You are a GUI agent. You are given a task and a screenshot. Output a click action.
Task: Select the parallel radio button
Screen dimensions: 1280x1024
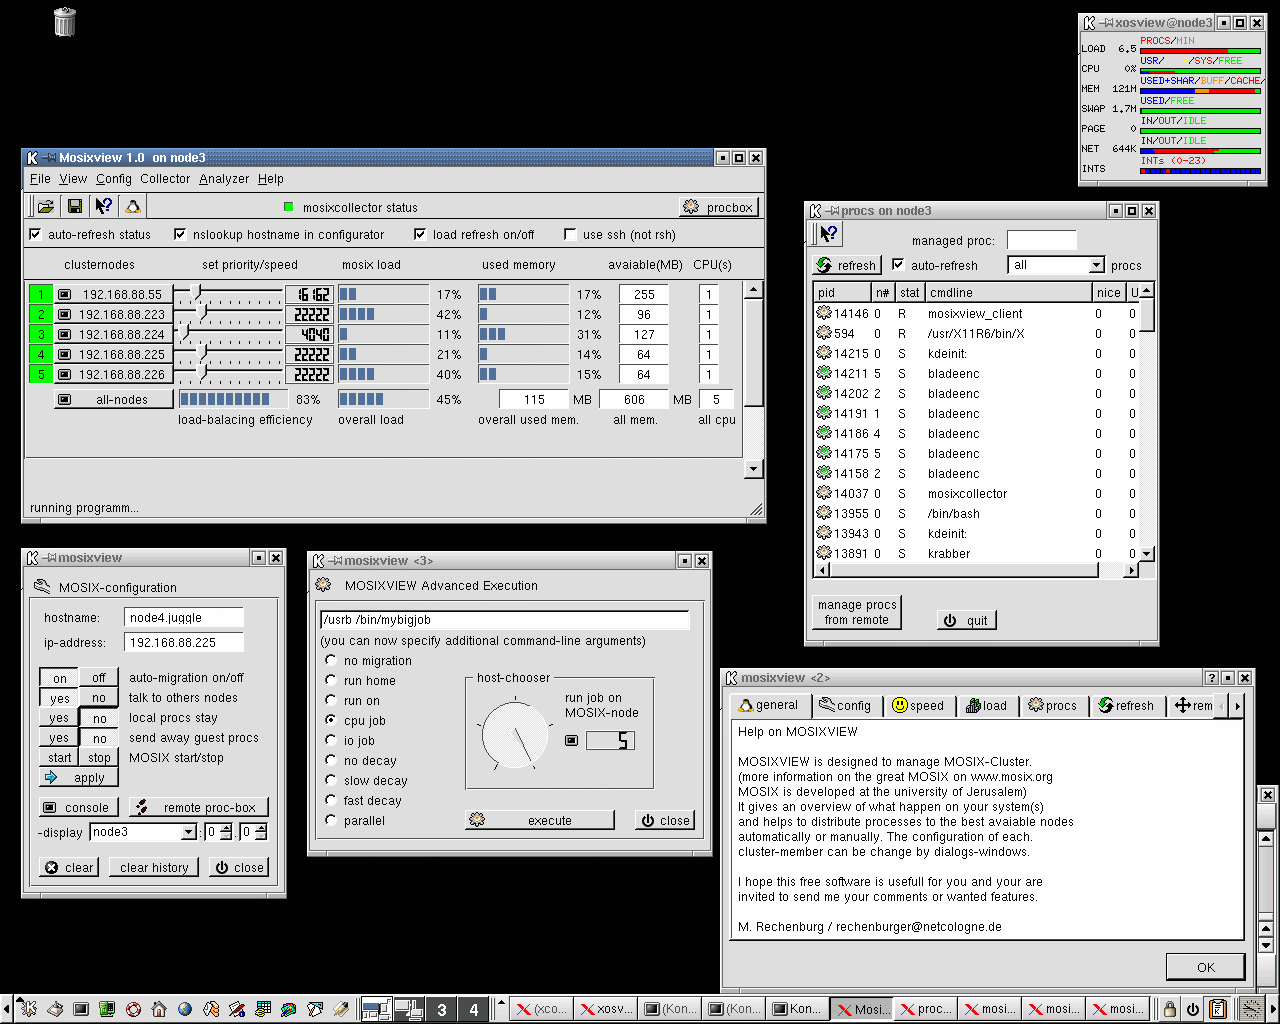pos(331,820)
